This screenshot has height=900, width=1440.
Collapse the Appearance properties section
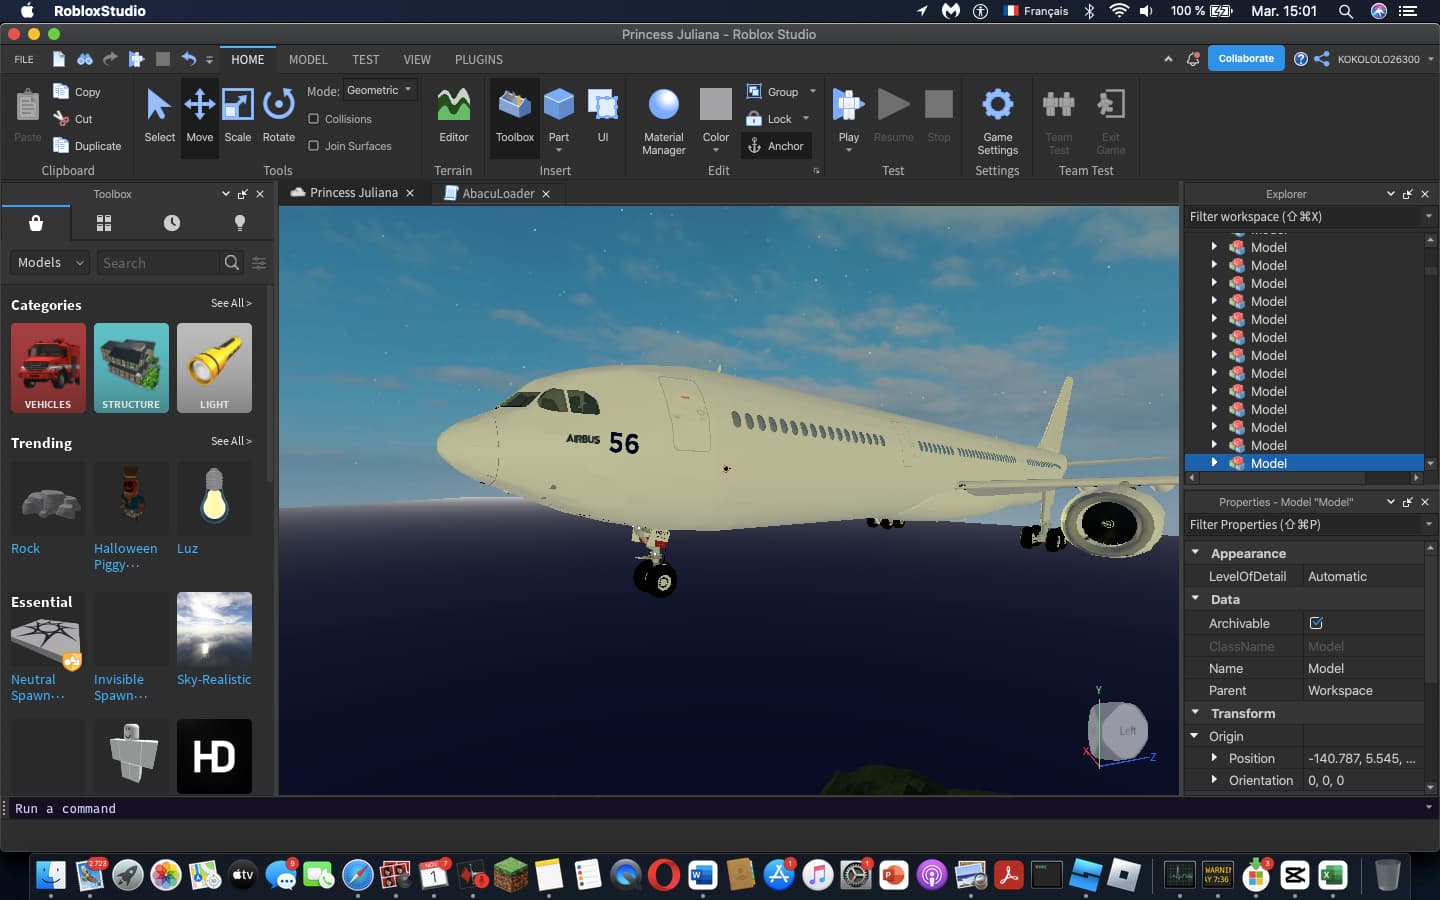[1195, 552]
